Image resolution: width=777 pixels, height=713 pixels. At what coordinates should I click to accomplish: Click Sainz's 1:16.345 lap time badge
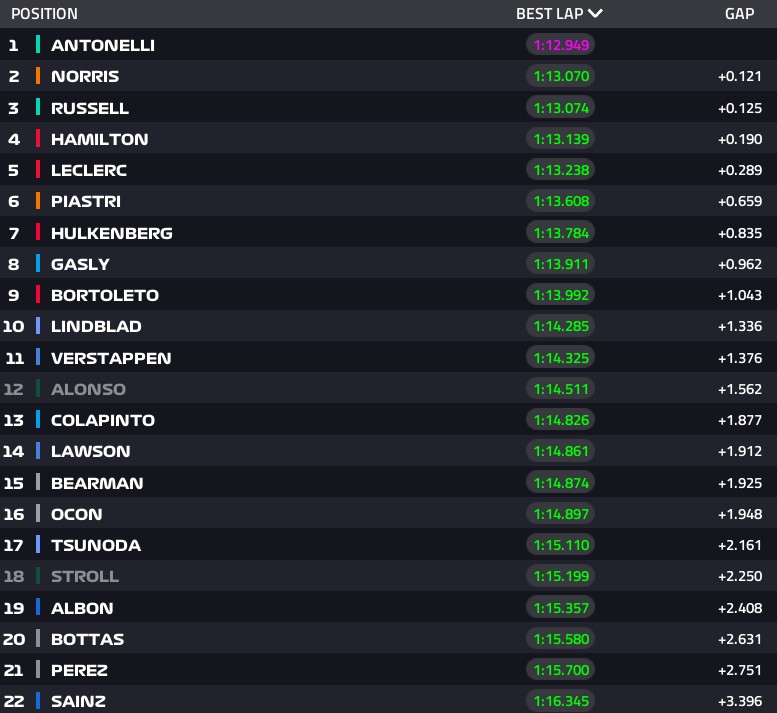[x=560, y=701]
